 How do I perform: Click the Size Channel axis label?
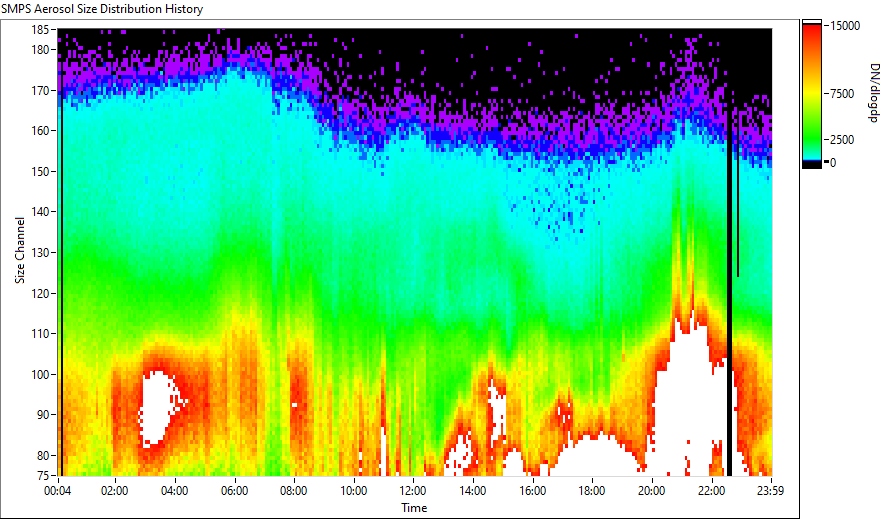click(x=20, y=250)
